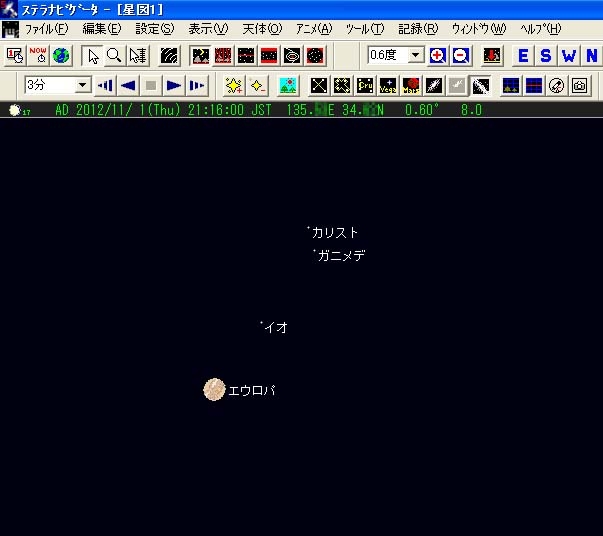Click the zoom in plus magnifier button
Viewport: 603px width, 536px height.
coord(437,56)
